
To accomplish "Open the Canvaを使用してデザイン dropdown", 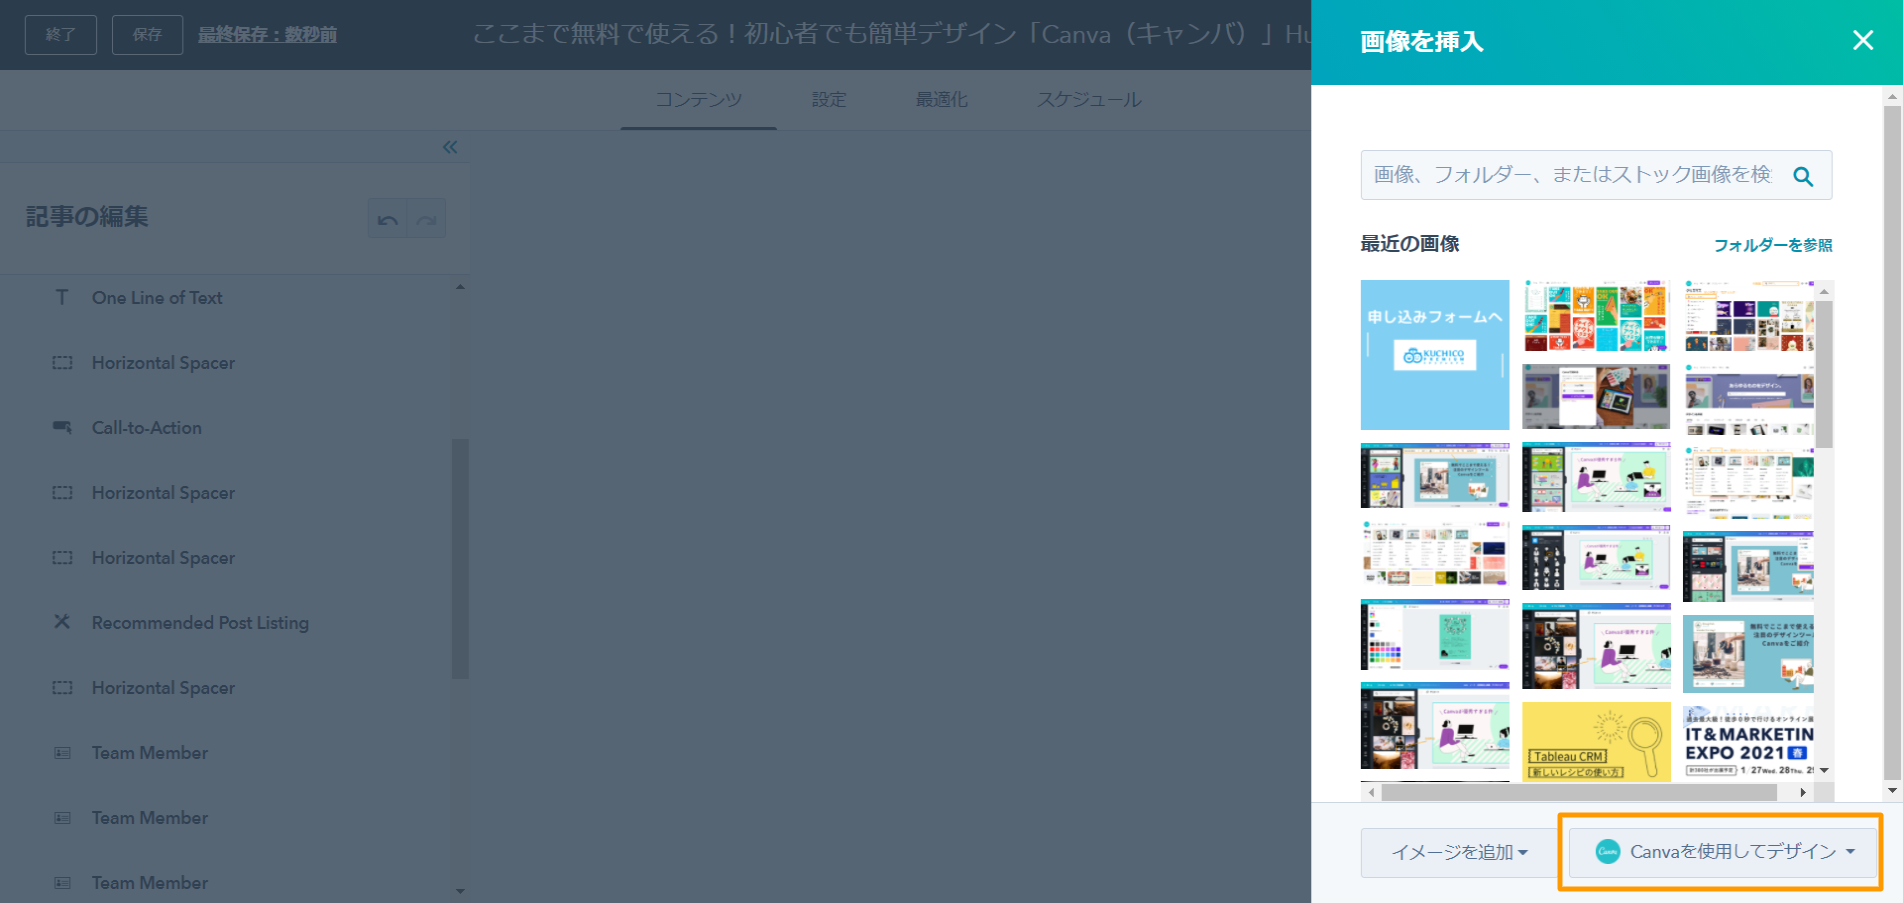I will [x=1722, y=852].
